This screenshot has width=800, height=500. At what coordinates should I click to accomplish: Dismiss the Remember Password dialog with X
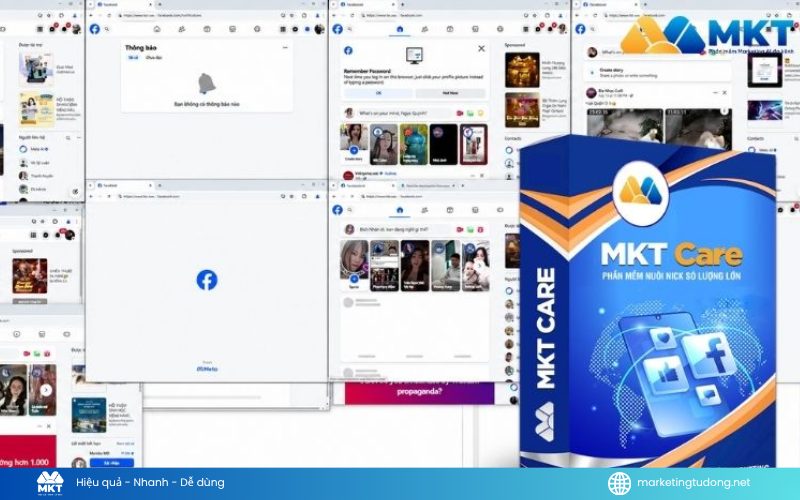(481, 48)
